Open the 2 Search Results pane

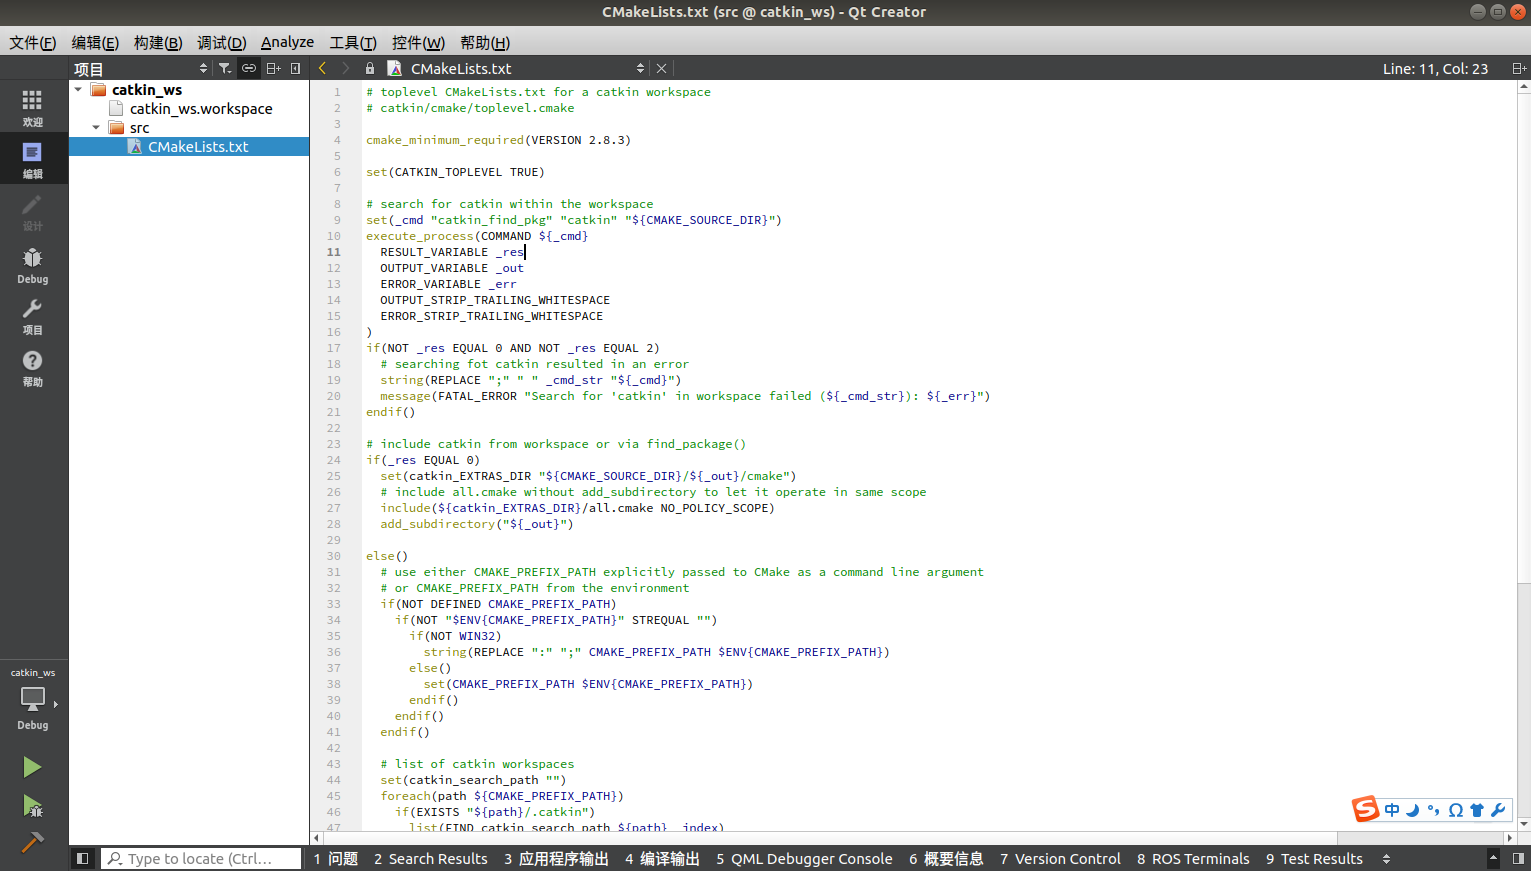pyautogui.click(x=431, y=858)
